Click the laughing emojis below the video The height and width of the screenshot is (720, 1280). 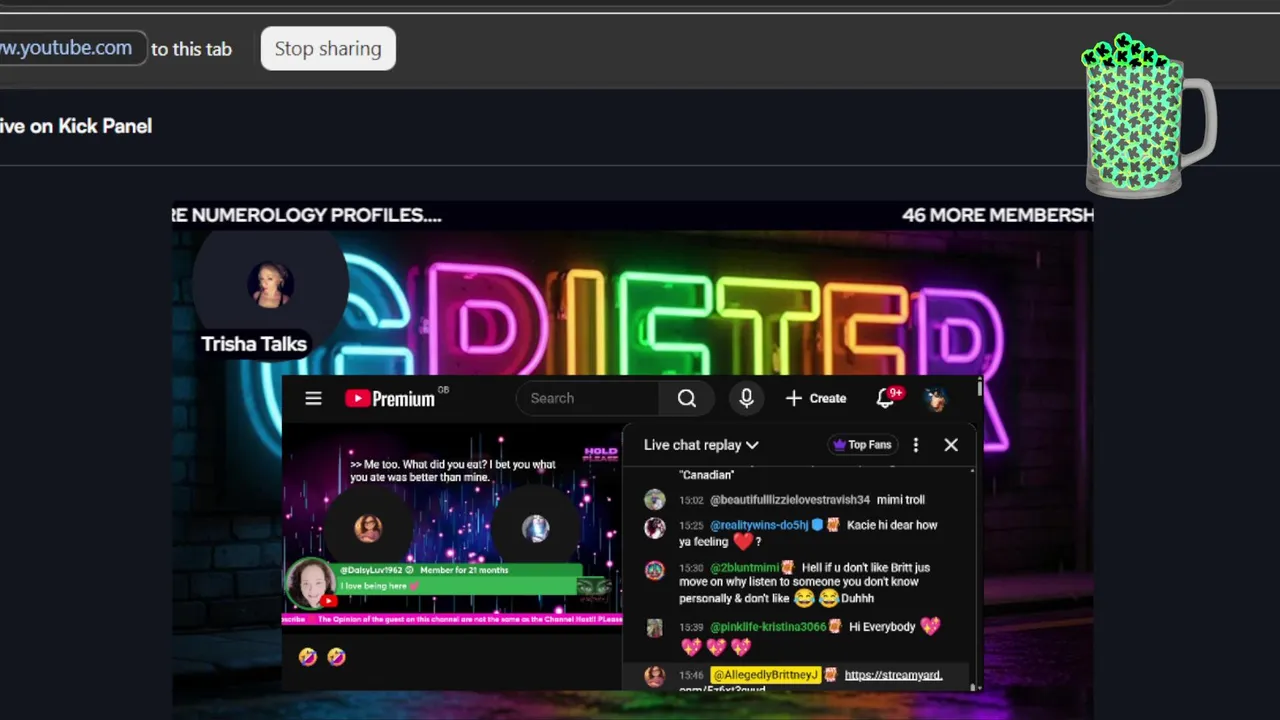pyautogui.click(x=322, y=657)
